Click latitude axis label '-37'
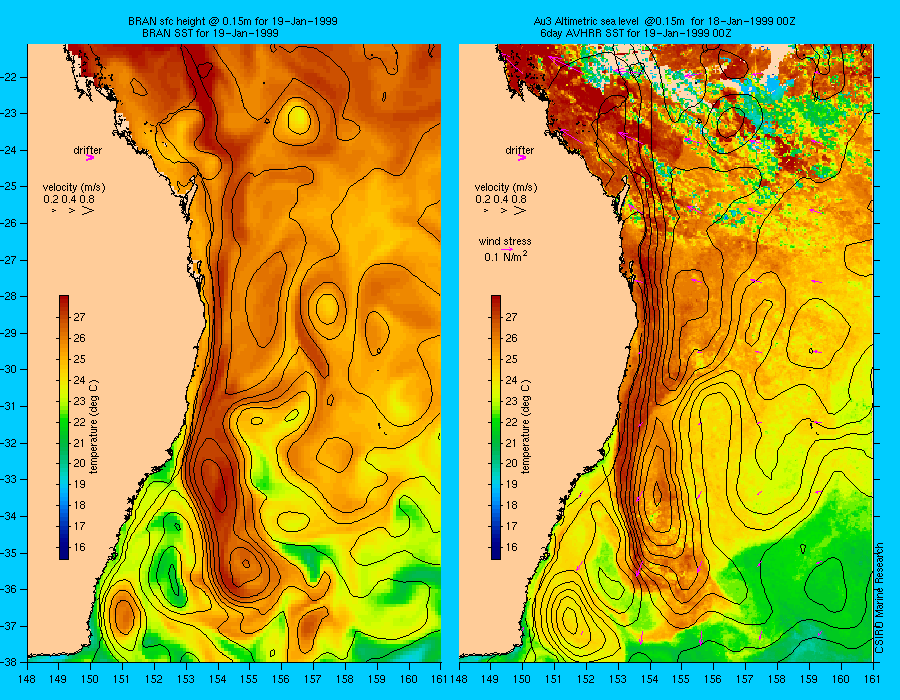900x700 pixels. [10, 626]
